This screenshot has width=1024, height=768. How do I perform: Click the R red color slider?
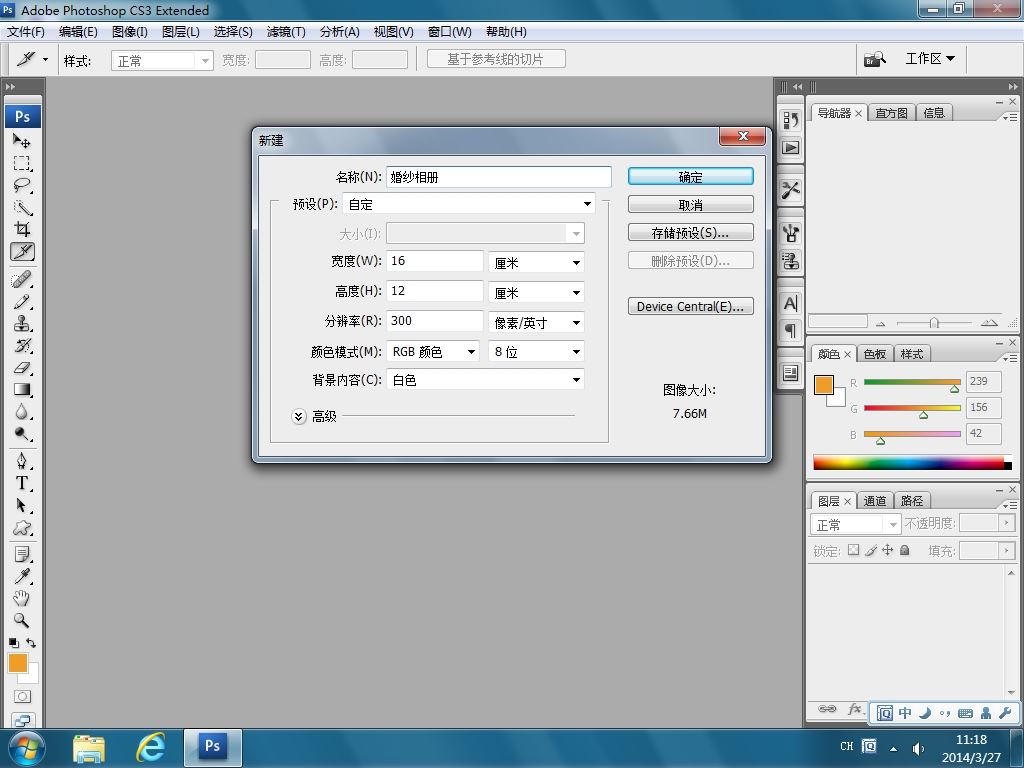[912, 382]
